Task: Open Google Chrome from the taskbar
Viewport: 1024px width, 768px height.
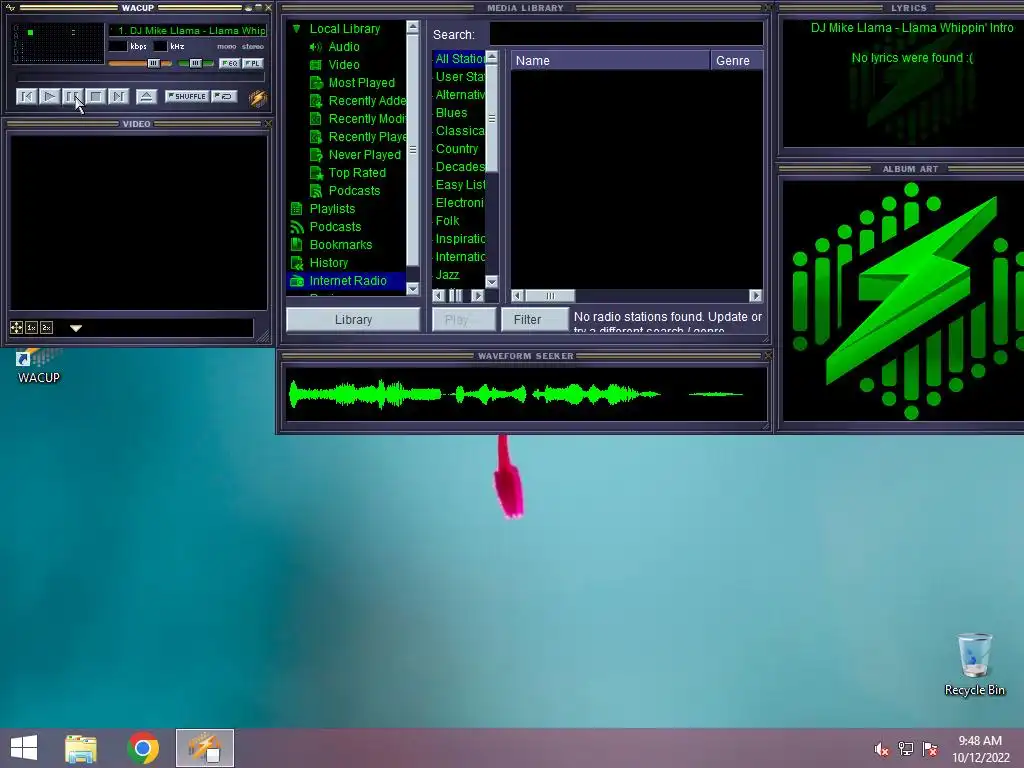Action: [x=143, y=748]
